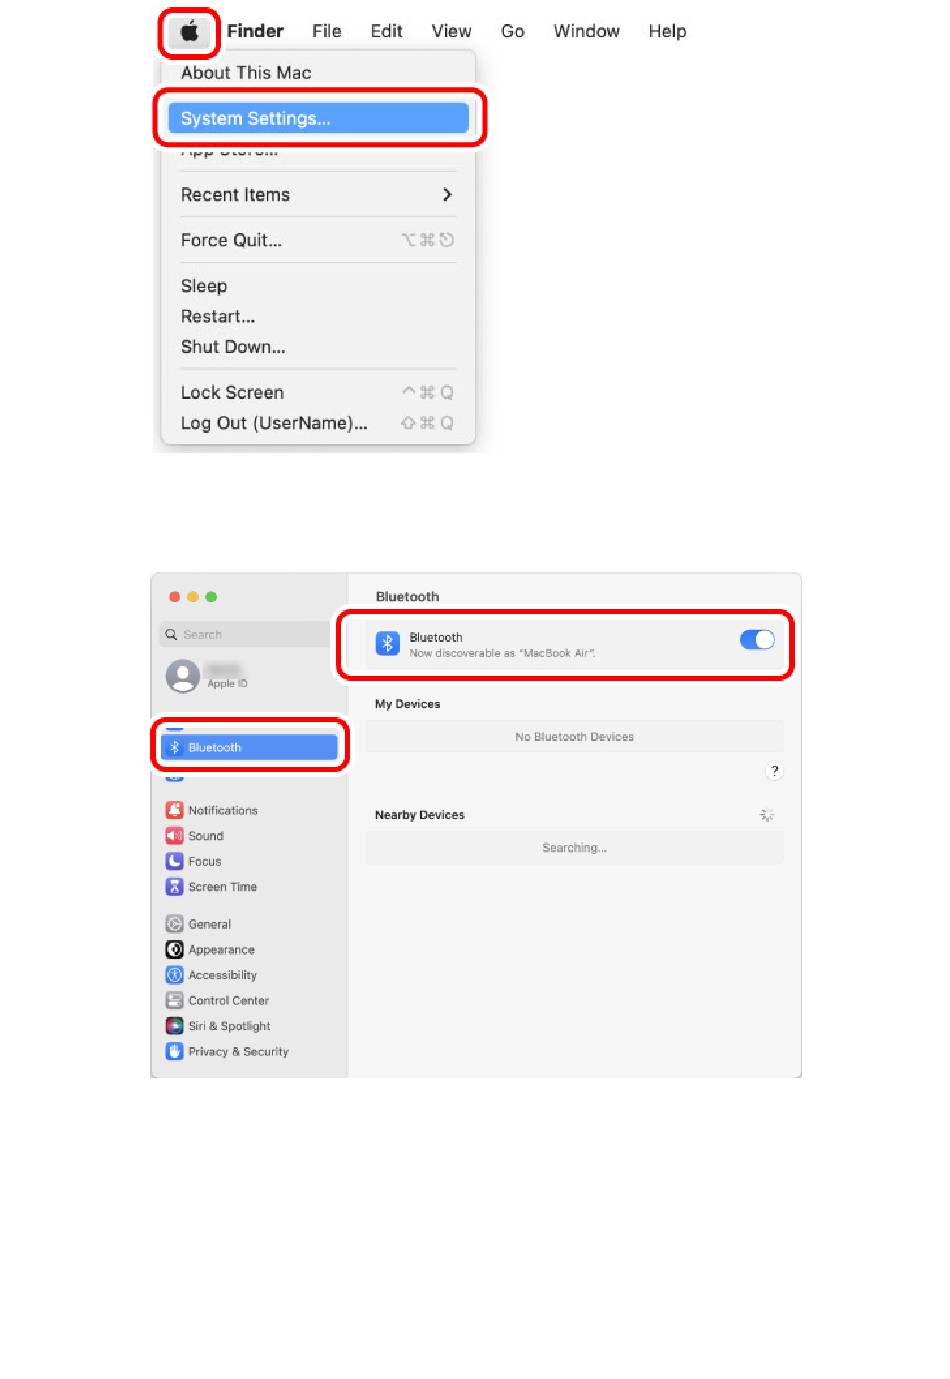This screenshot has width=950, height=1379.
Task: Select Force Quit menu entry
Action: click(232, 240)
